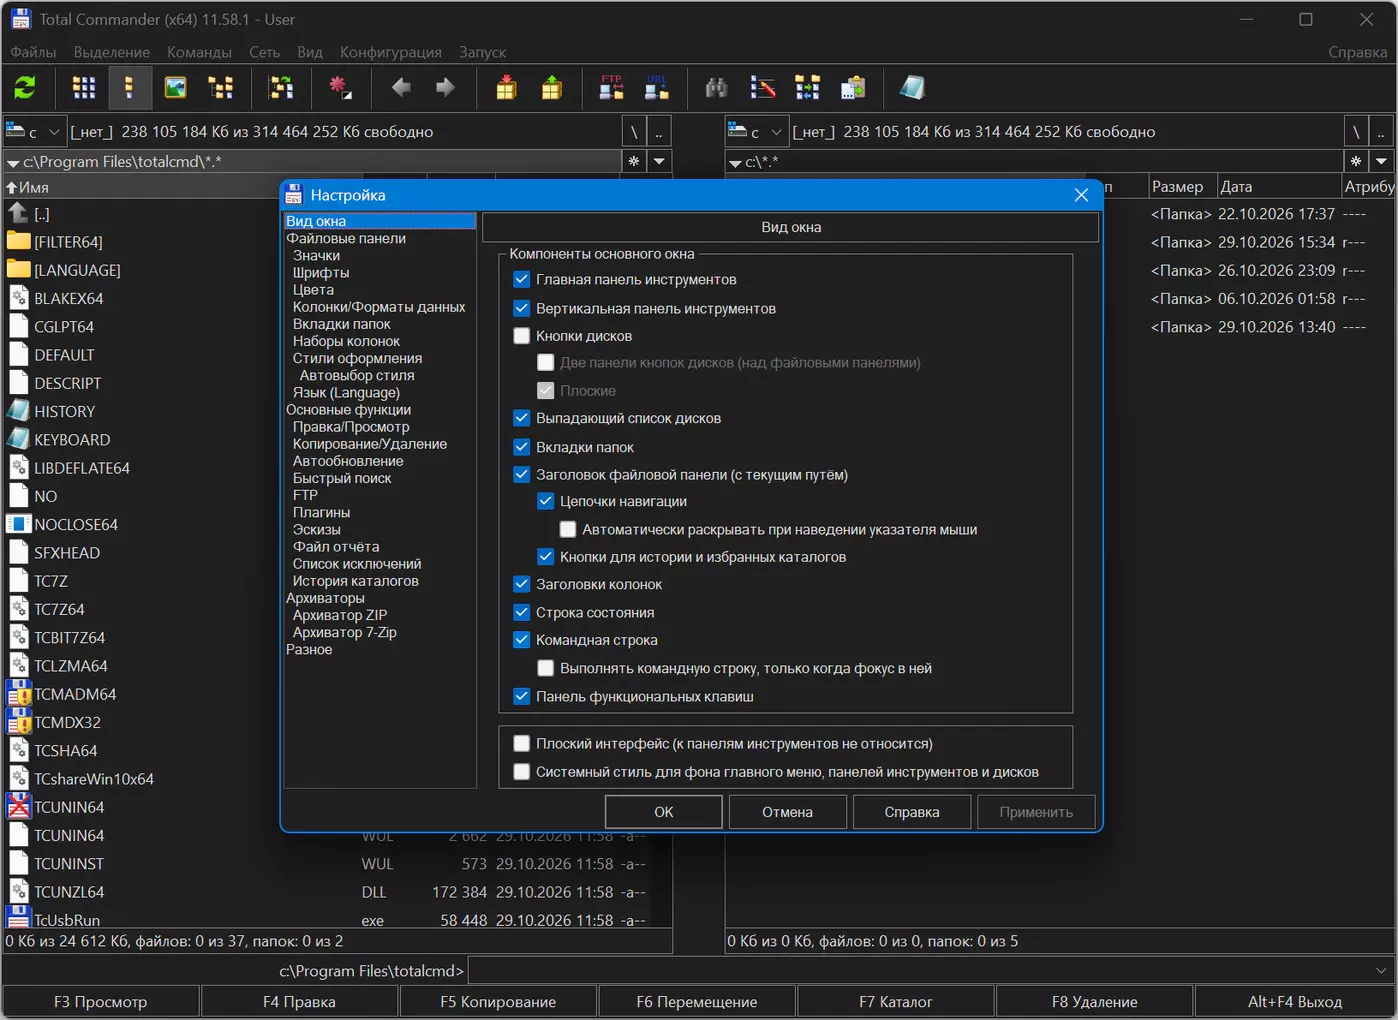Select "Цвета" in the settings category list
This screenshot has height=1020, width=1398.
coord(313,290)
